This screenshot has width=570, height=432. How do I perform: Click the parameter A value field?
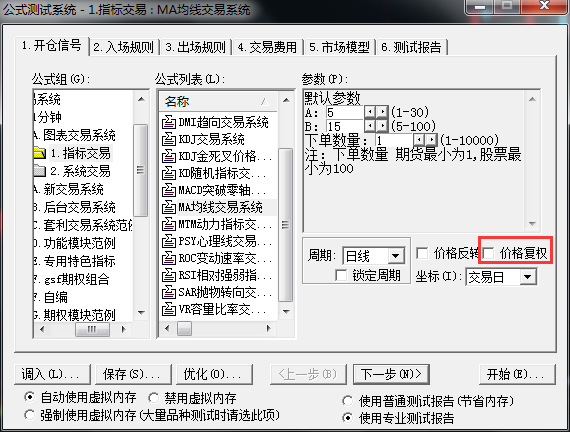[345, 112]
